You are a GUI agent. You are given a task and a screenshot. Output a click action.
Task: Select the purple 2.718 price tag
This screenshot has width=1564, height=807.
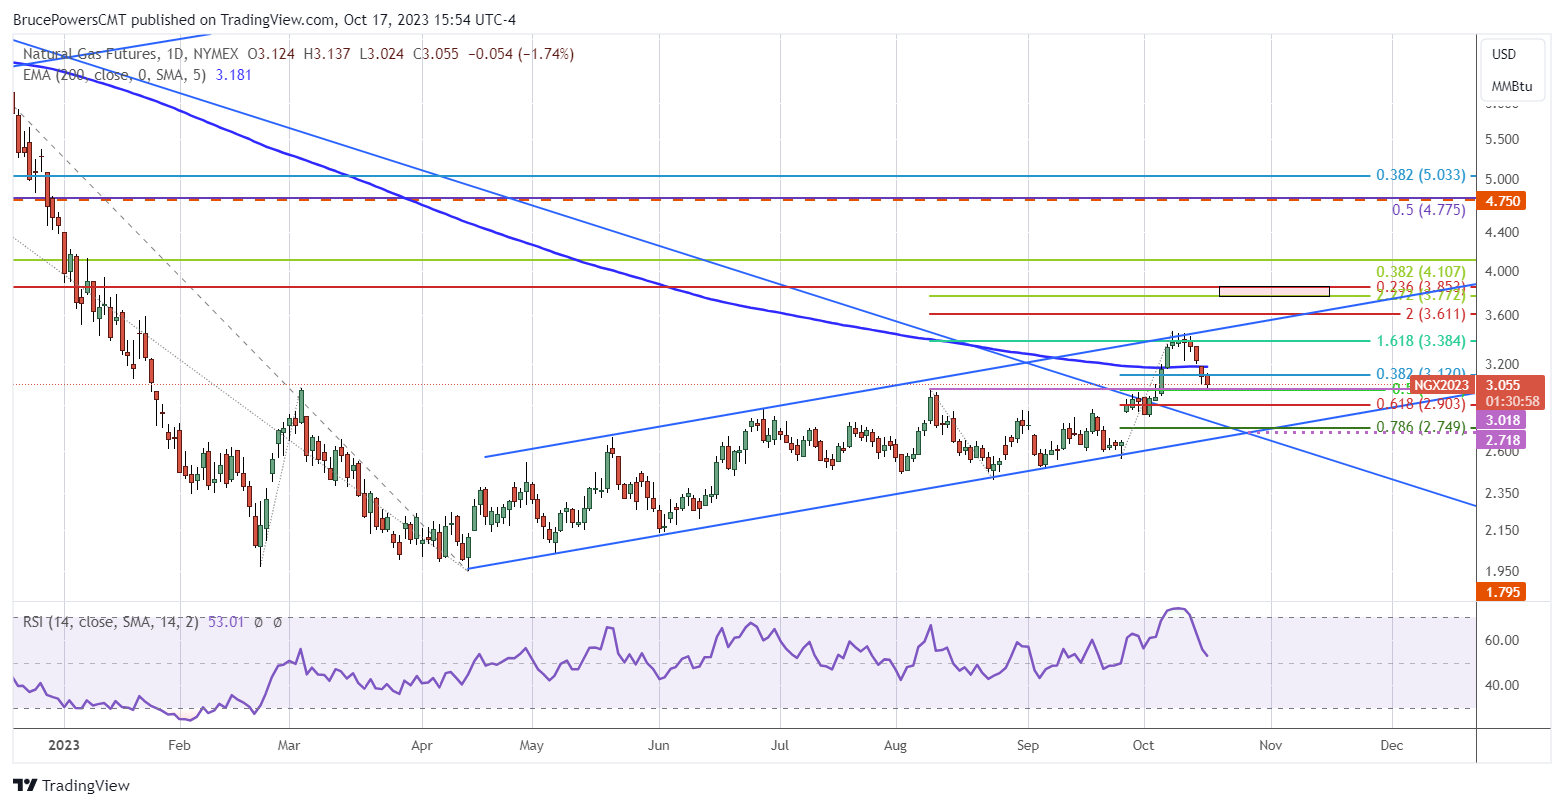pyautogui.click(x=1503, y=439)
